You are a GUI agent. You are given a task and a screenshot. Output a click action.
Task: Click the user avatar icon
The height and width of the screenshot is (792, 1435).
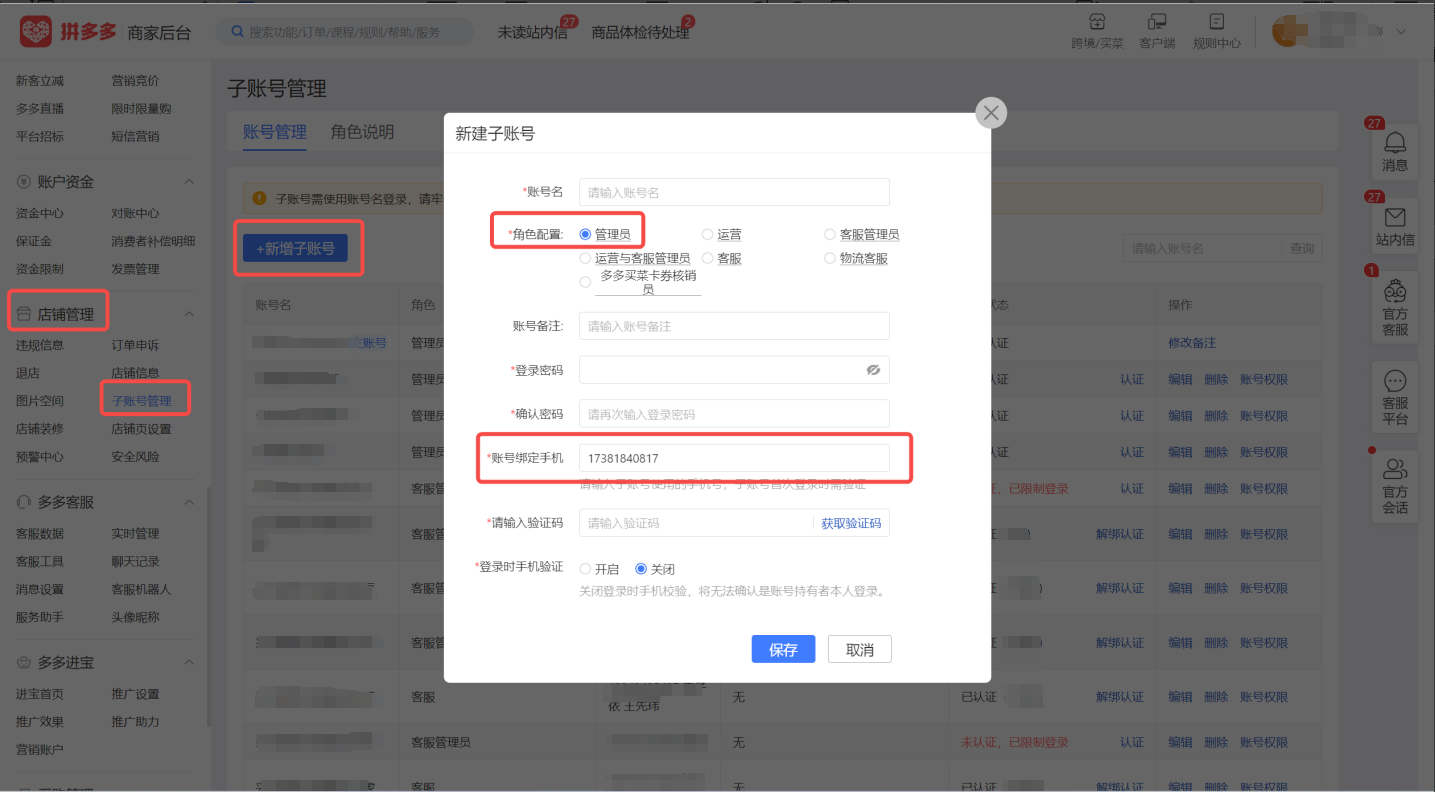click(1287, 31)
